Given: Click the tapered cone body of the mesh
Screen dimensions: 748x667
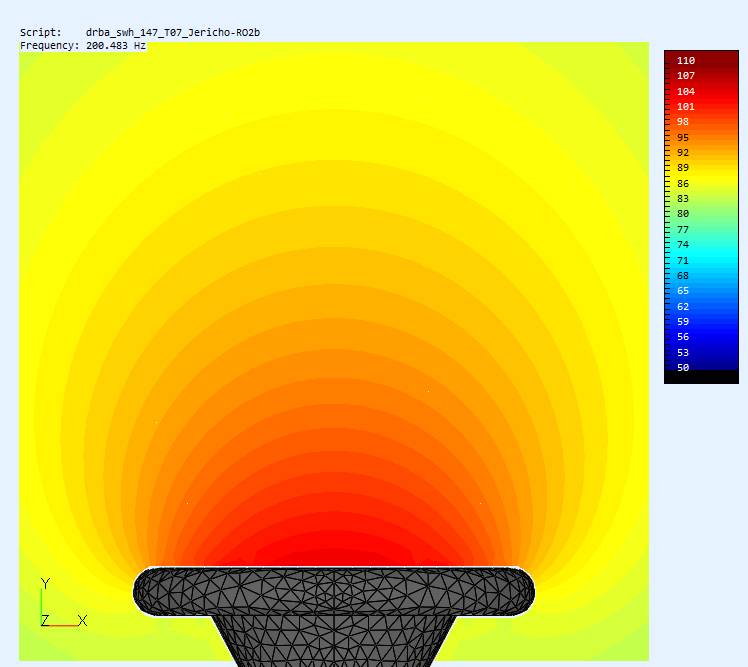Looking at the screenshot, I should coord(334,640).
